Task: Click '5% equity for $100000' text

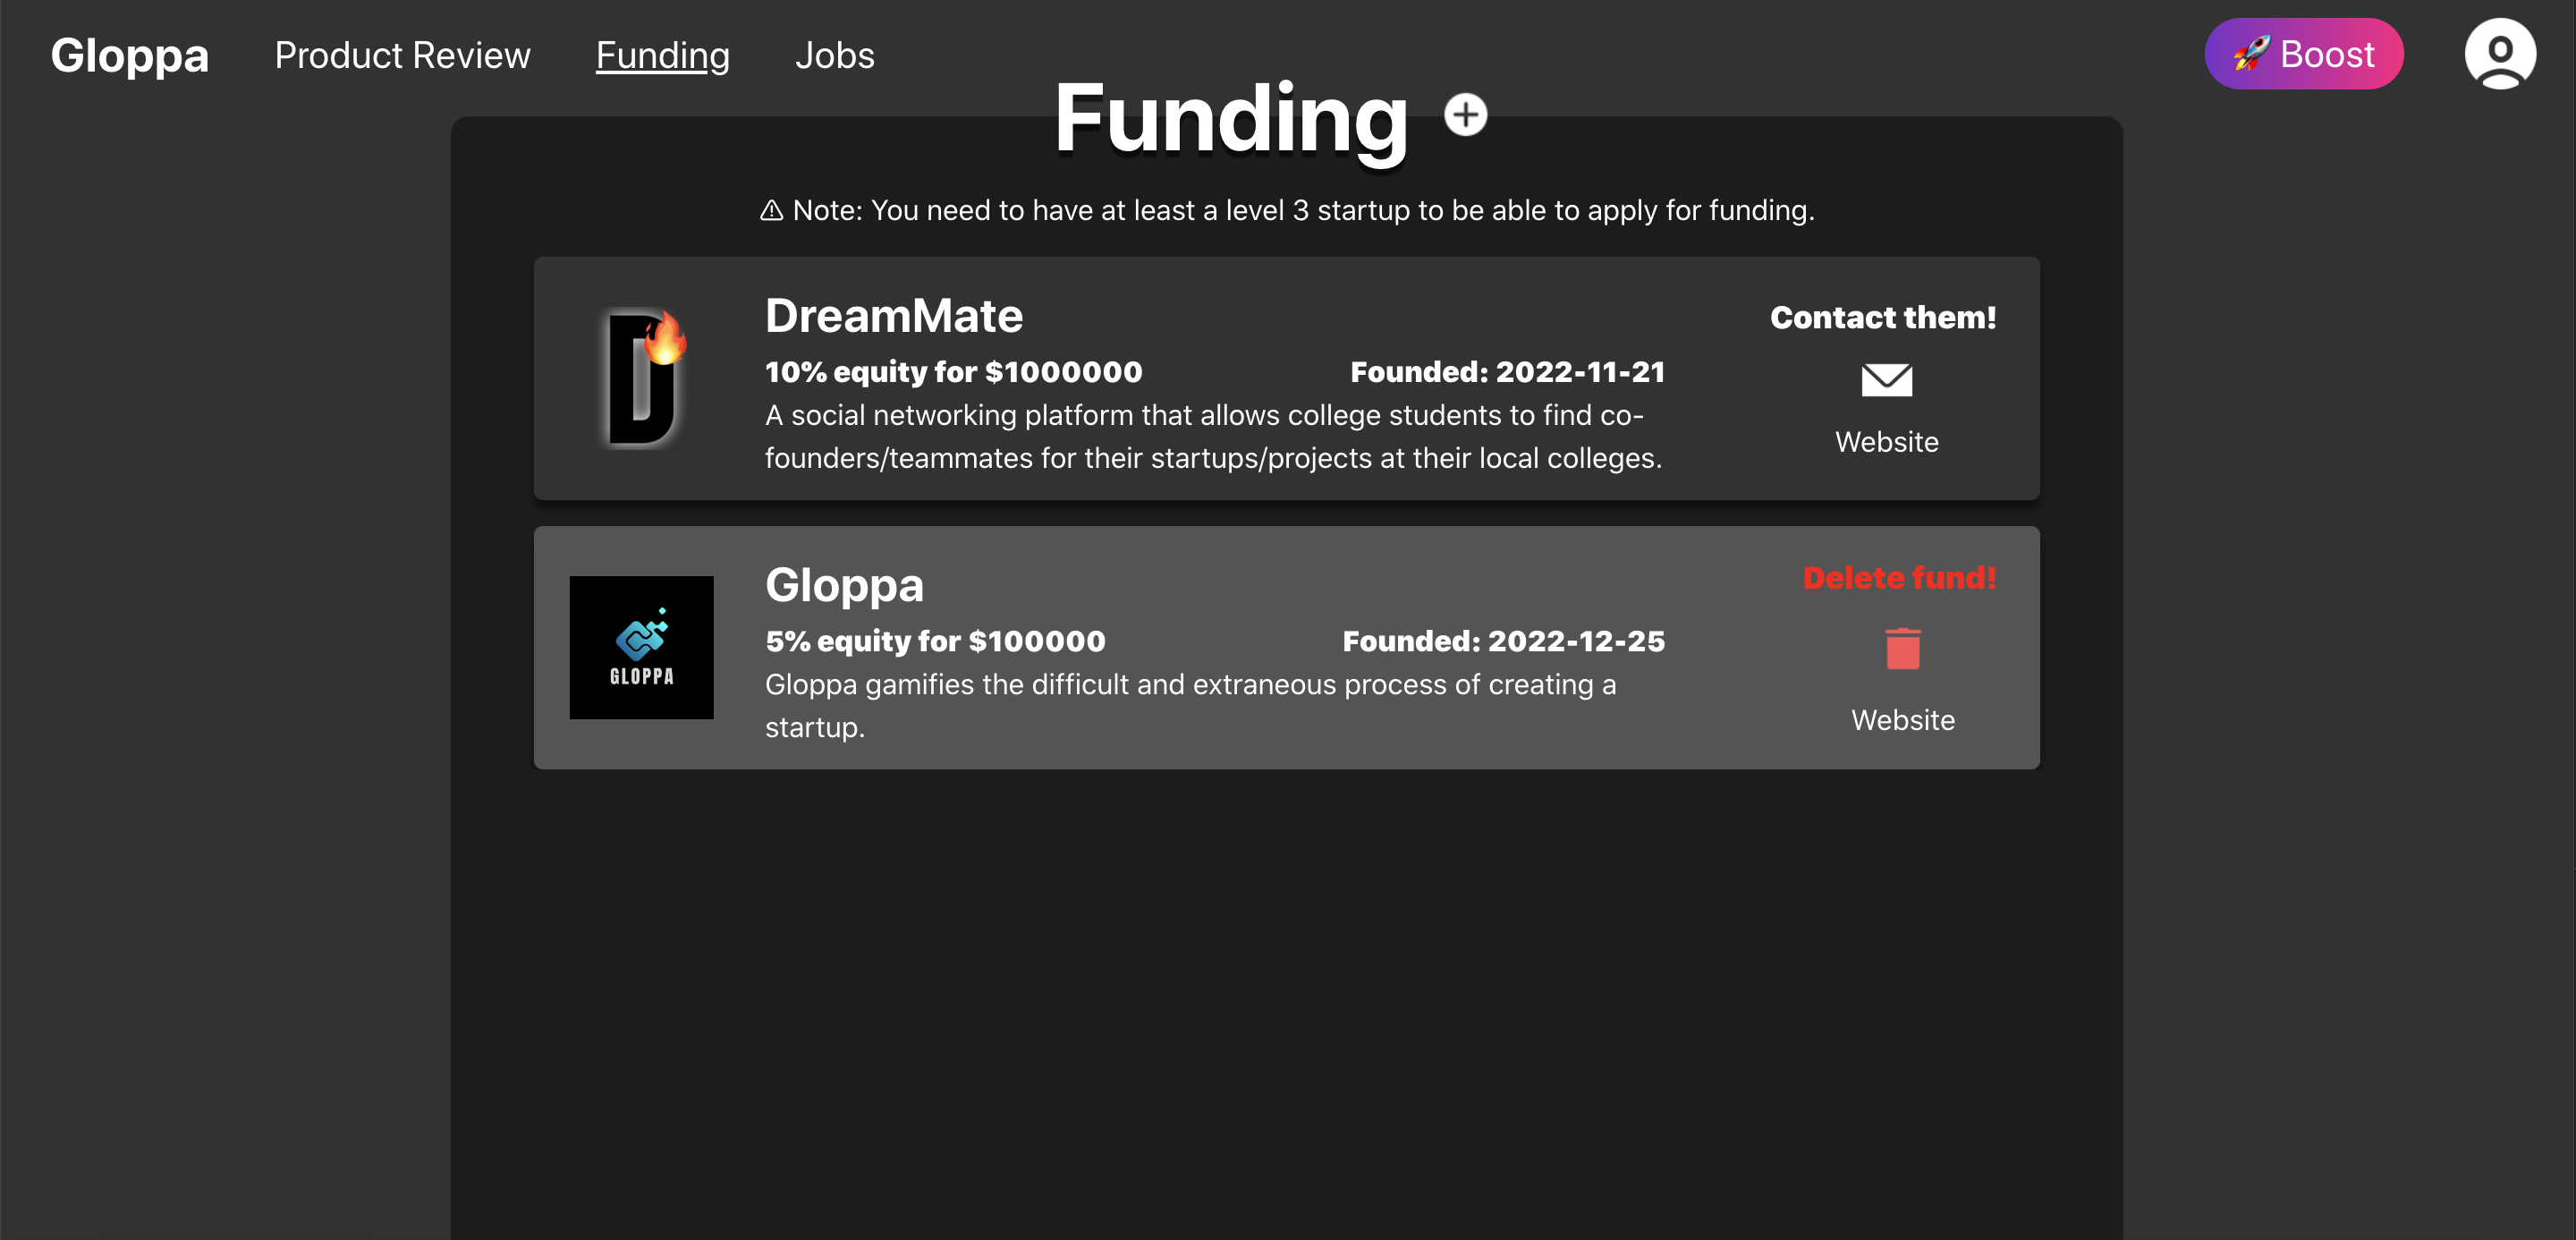Action: pyautogui.click(x=935, y=641)
